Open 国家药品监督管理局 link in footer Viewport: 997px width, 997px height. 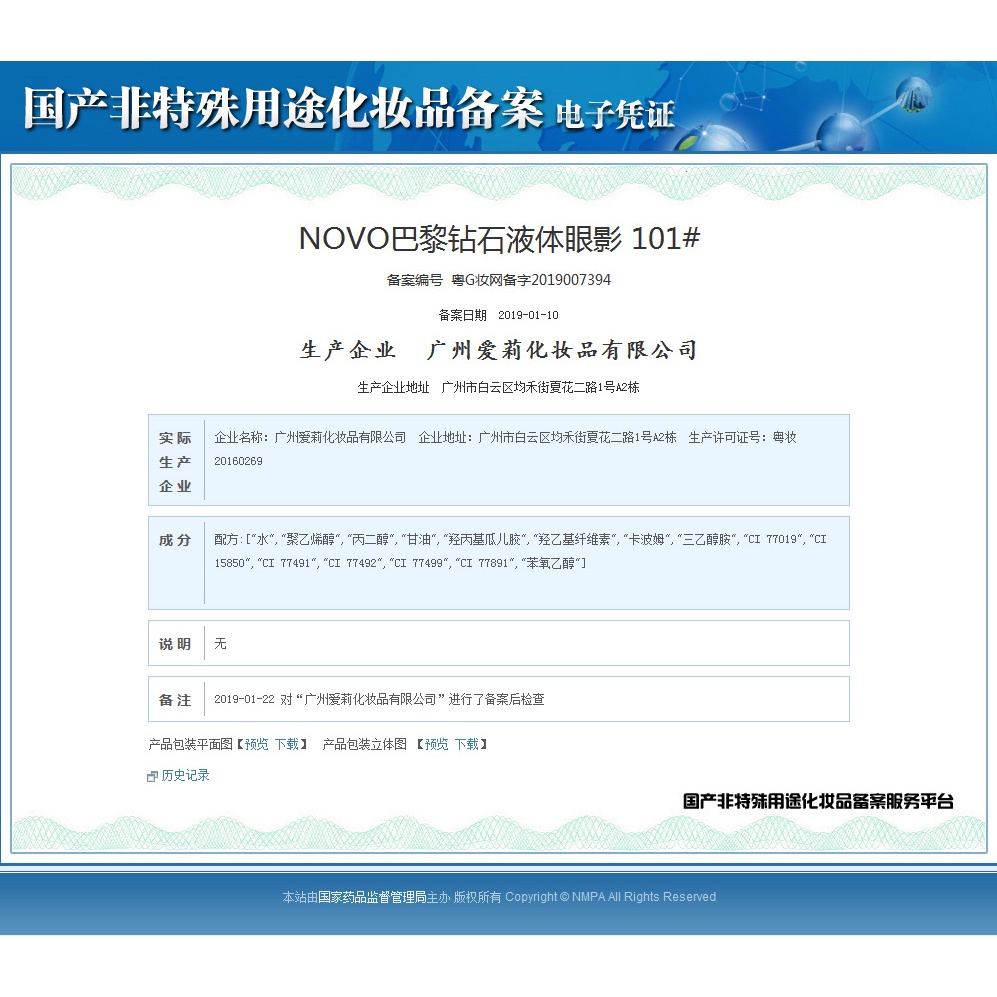pos(372,897)
